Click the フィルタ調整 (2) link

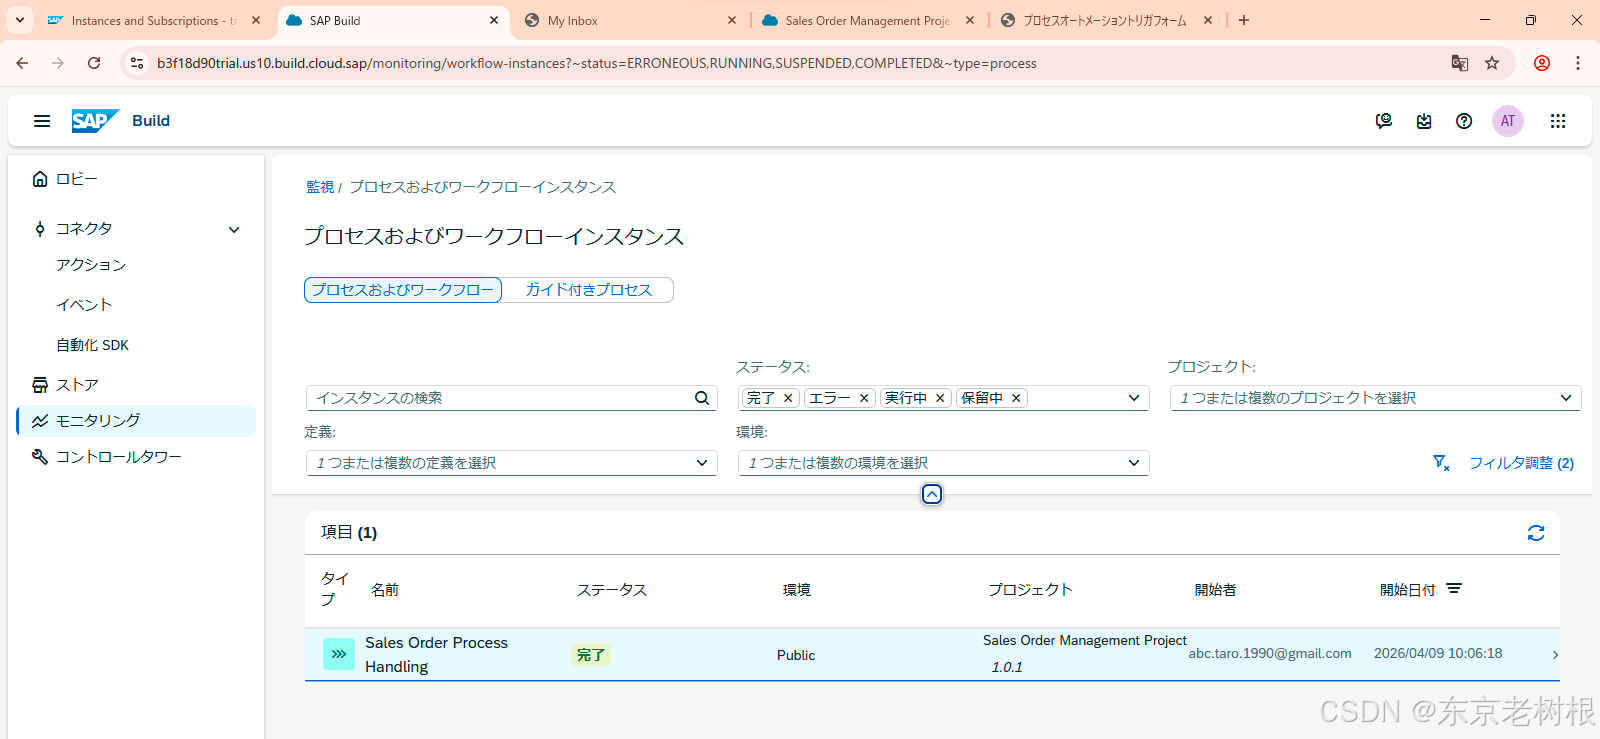[1521, 463]
